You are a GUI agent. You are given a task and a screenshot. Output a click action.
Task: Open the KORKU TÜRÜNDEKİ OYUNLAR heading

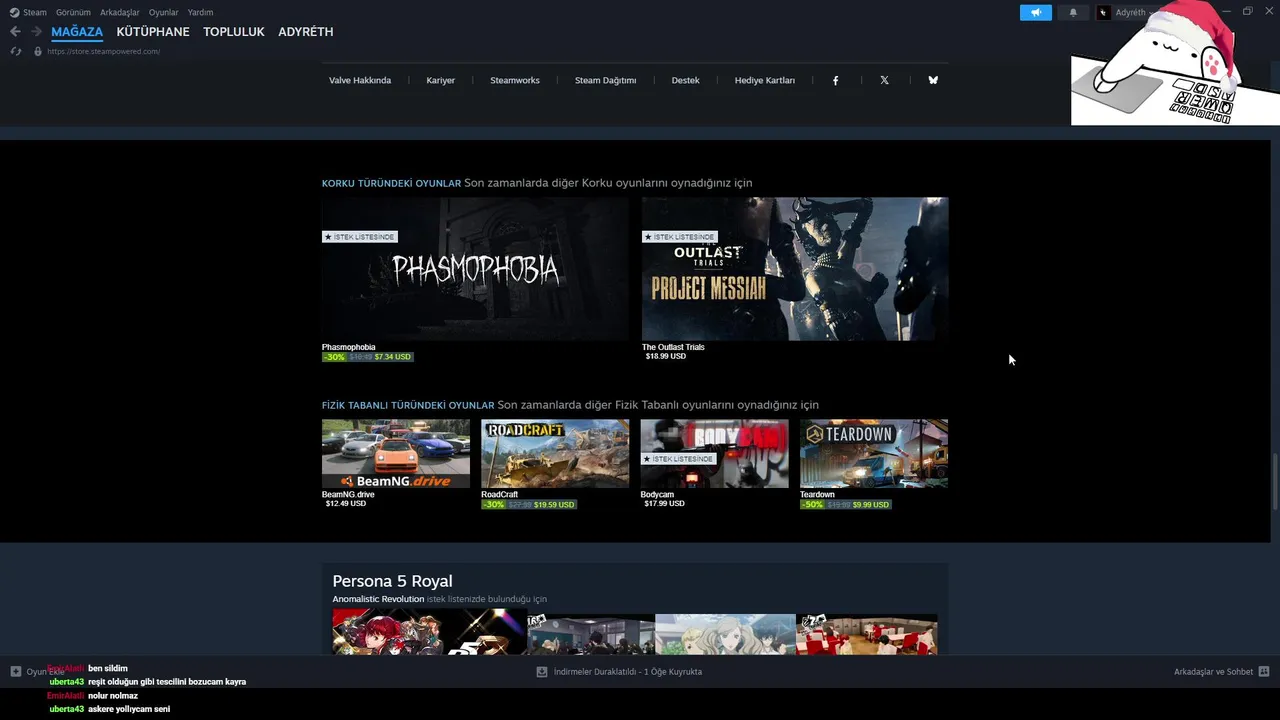391,183
